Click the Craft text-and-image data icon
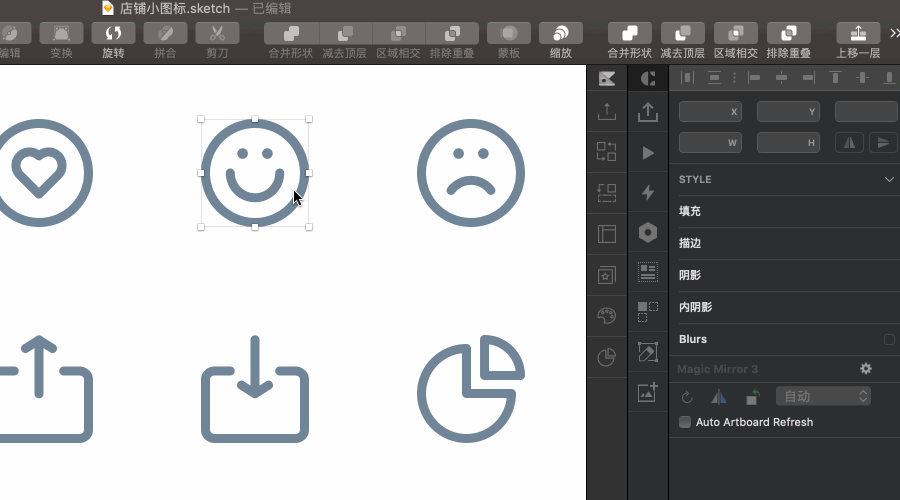The image size is (900, 500). pyautogui.click(x=648, y=272)
